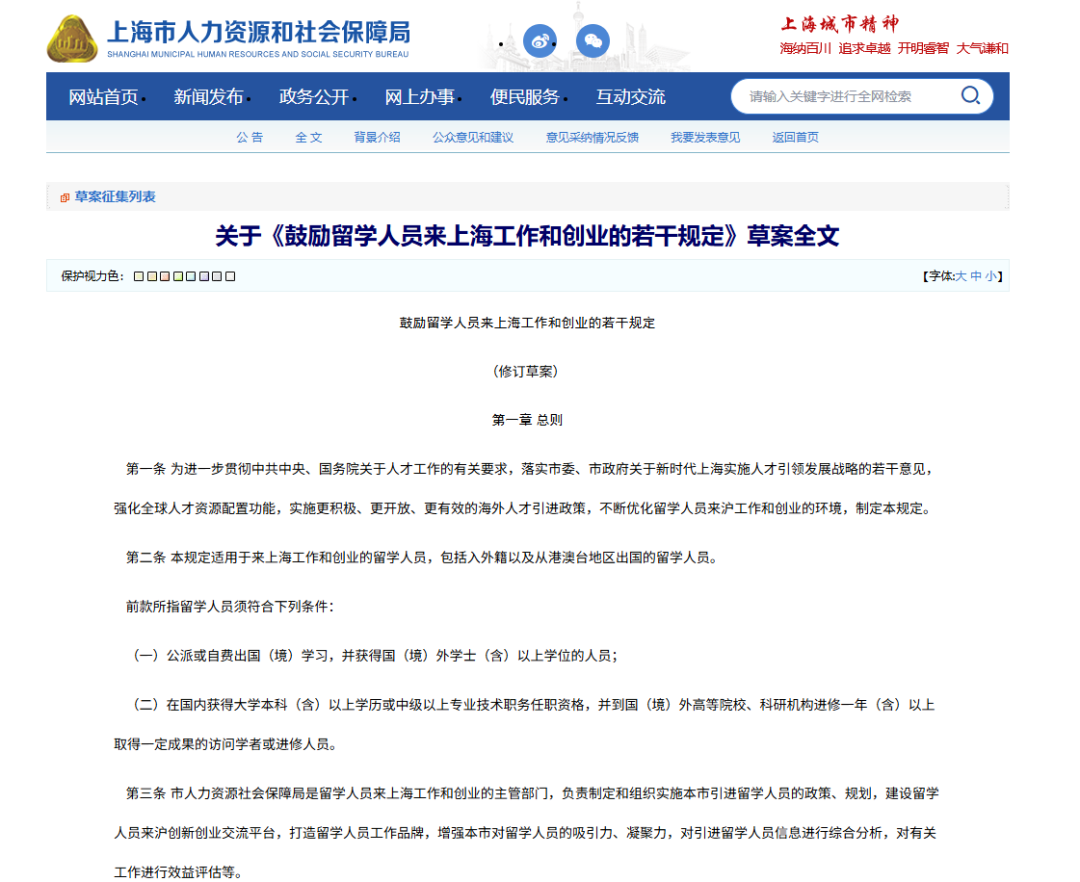Click the 我要发表意见 link
This screenshot has height=882, width=1080.
(705, 138)
